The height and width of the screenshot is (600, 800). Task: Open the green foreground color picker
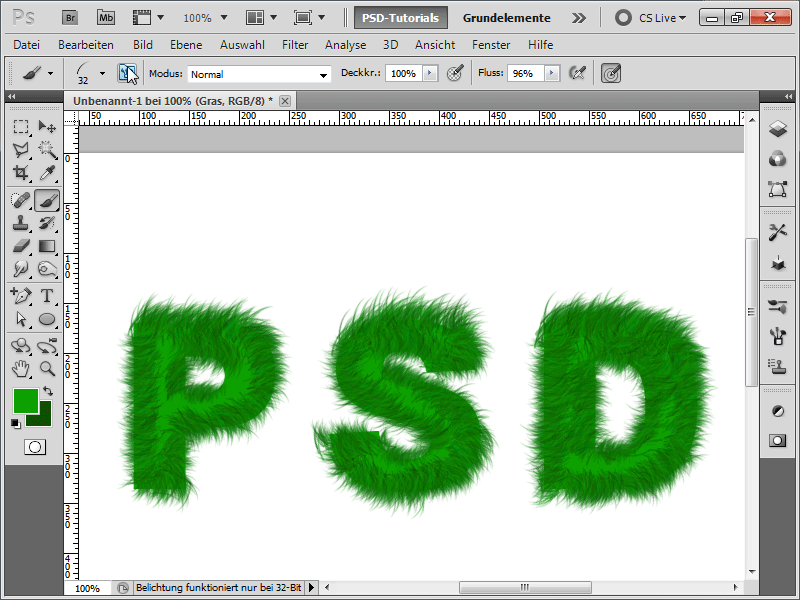[x=26, y=401]
